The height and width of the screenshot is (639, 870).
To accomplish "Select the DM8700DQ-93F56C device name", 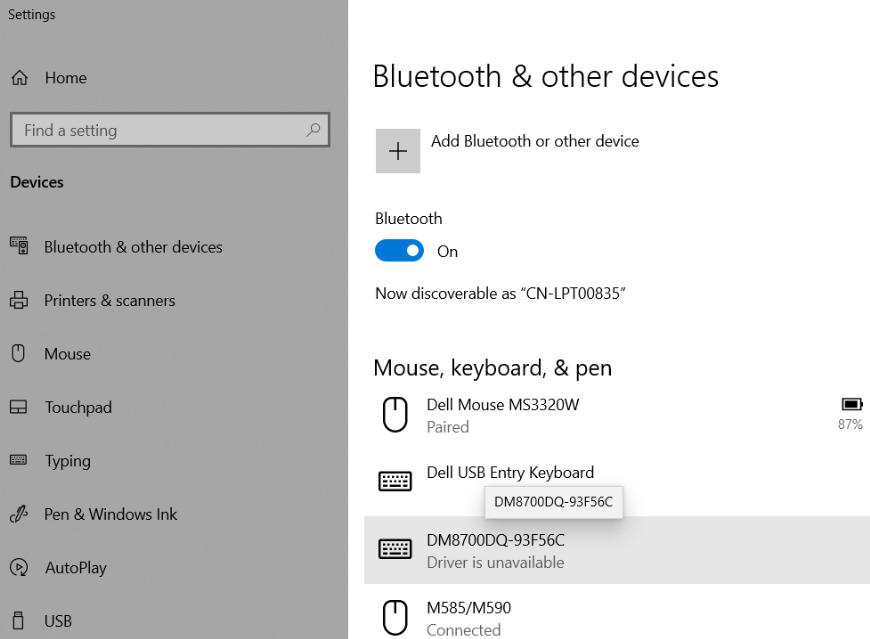I will click(495, 540).
